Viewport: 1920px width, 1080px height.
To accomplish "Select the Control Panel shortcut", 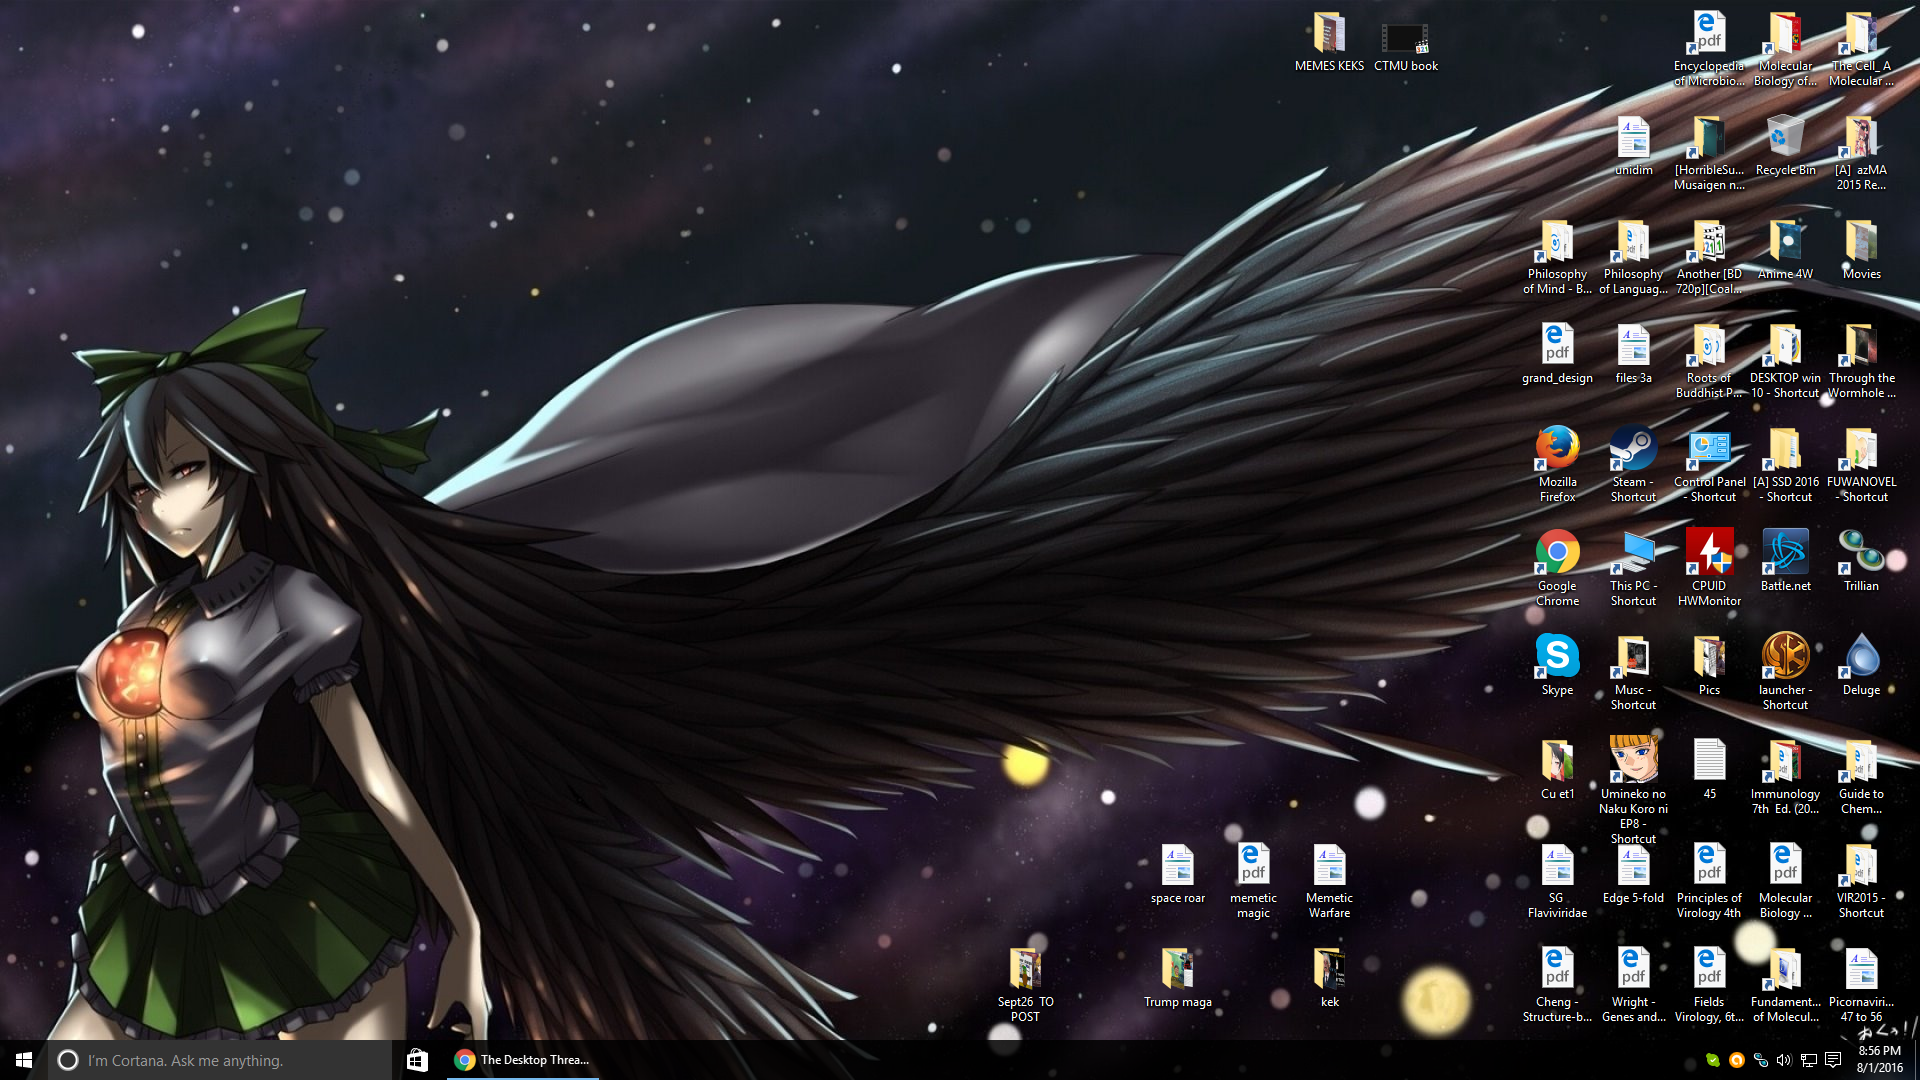I will point(1709,465).
